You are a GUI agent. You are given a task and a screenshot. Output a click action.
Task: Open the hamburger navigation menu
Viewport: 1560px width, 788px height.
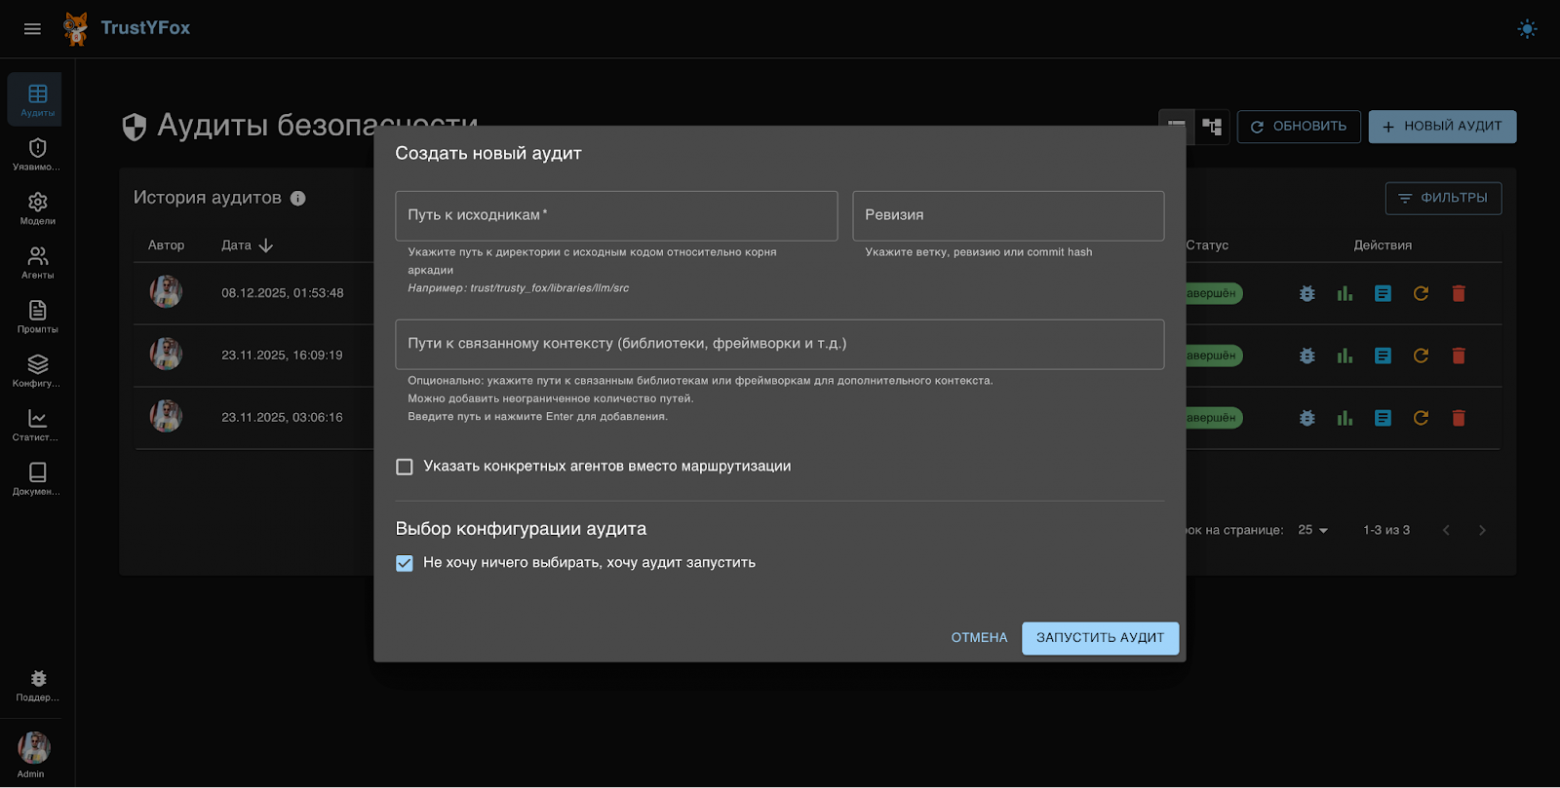pyautogui.click(x=32, y=29)
